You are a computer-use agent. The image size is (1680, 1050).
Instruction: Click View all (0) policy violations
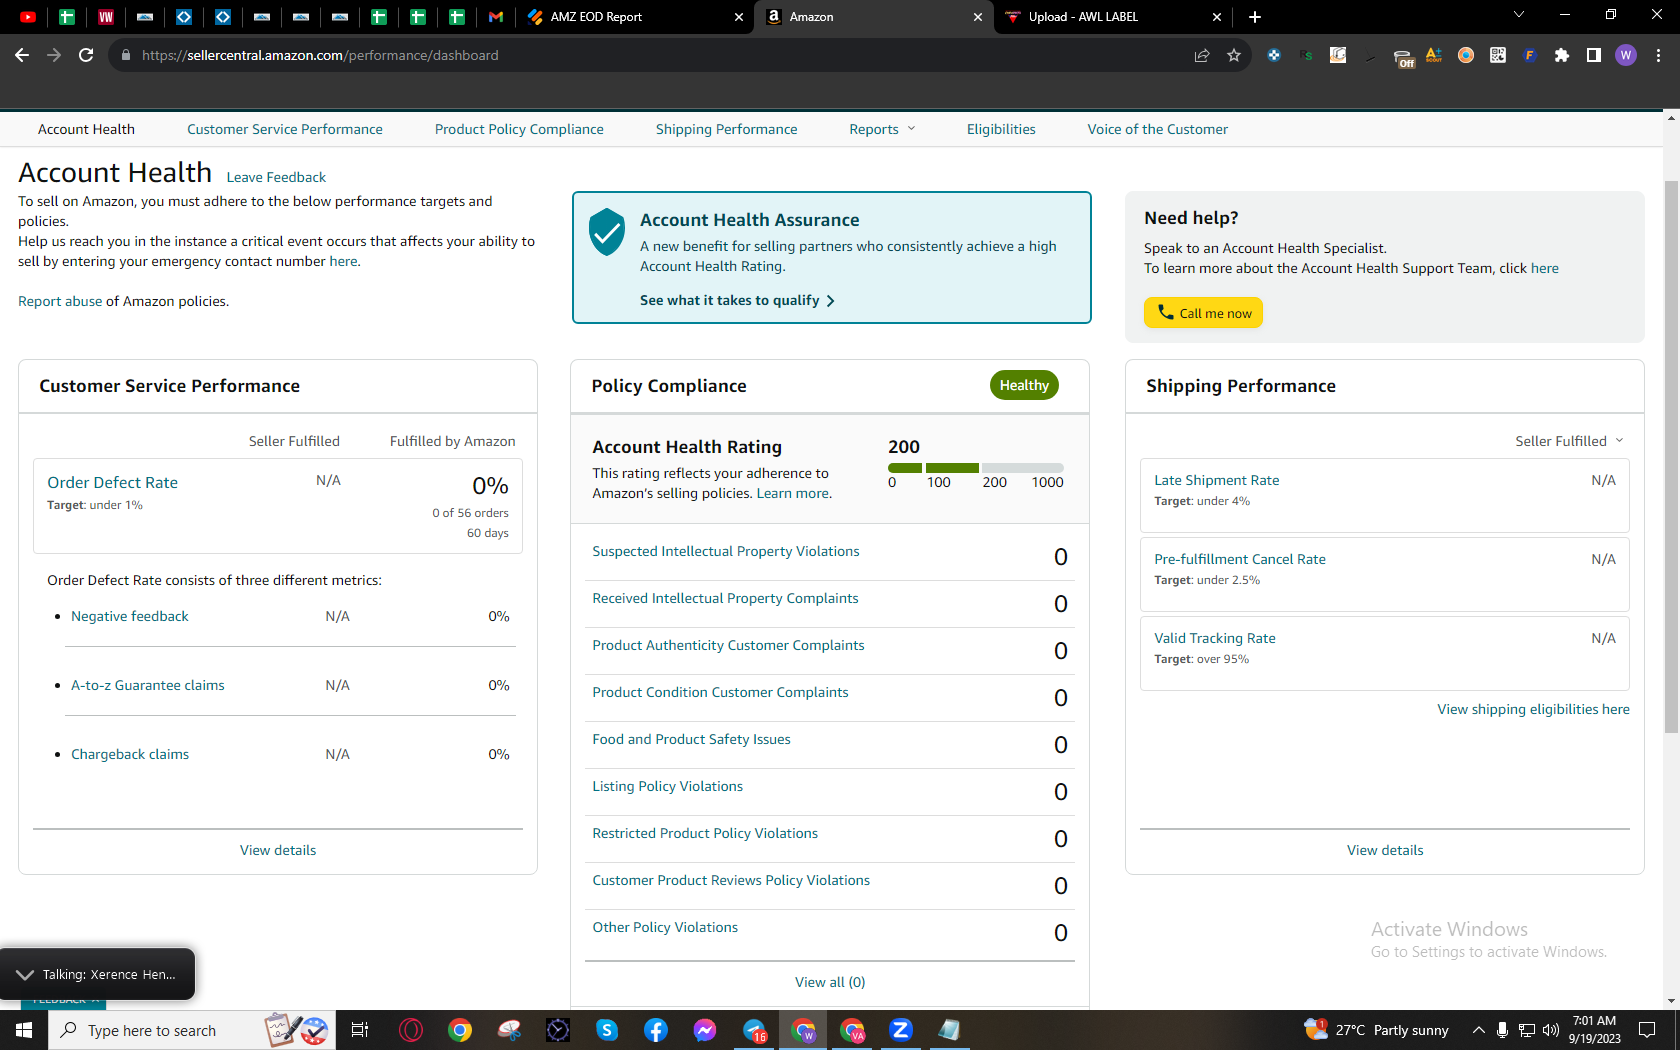tap(830, 982)
